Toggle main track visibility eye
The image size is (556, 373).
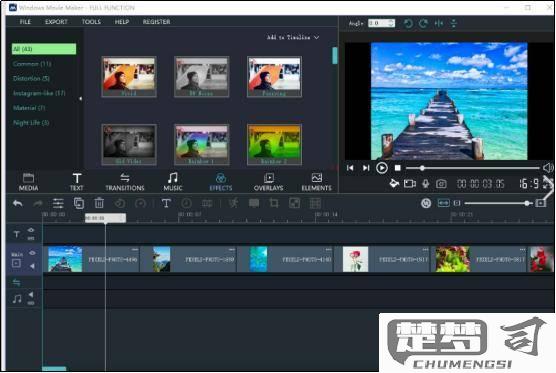coord(32,253)
